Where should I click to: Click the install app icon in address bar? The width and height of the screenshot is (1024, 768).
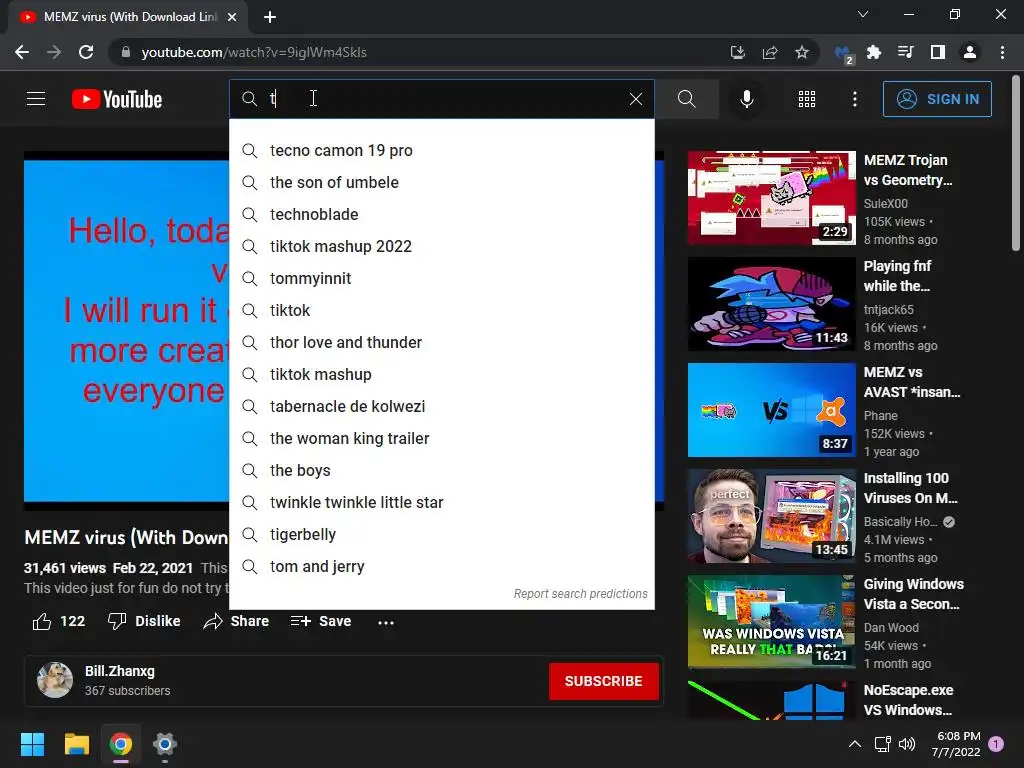click(x=737, y=52)
